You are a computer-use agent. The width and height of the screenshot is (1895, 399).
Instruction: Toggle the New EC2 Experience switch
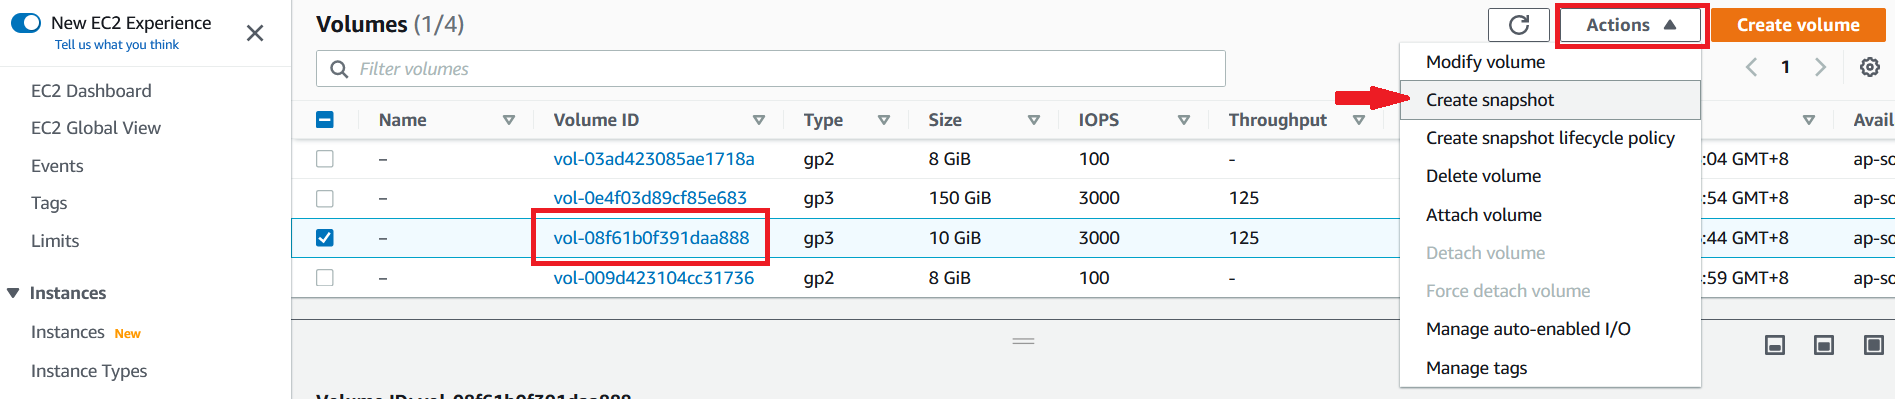(x=26, y=22)
